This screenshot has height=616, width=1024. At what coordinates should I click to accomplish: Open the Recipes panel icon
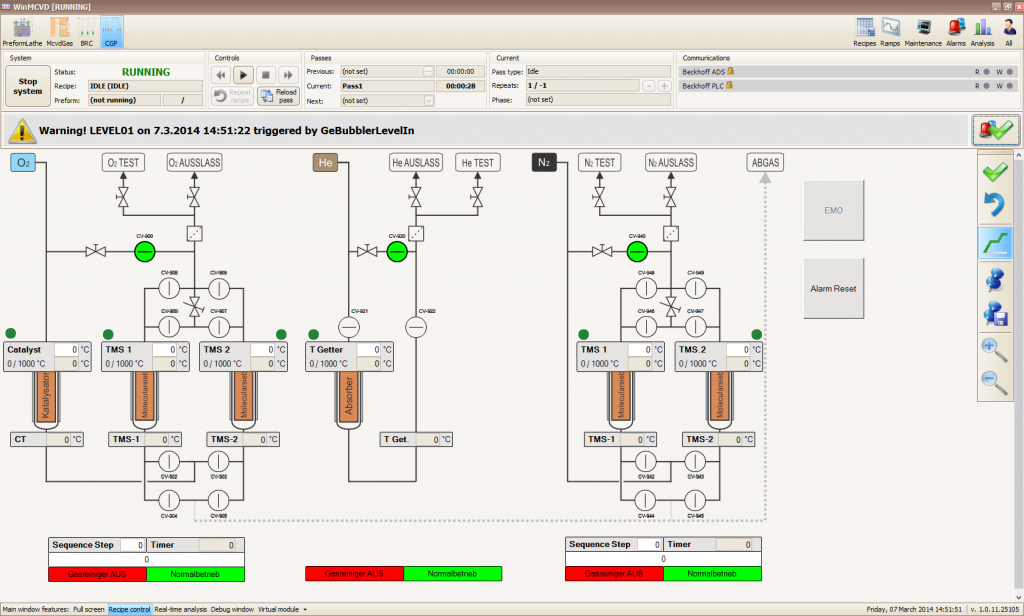[x=865, y=28]
